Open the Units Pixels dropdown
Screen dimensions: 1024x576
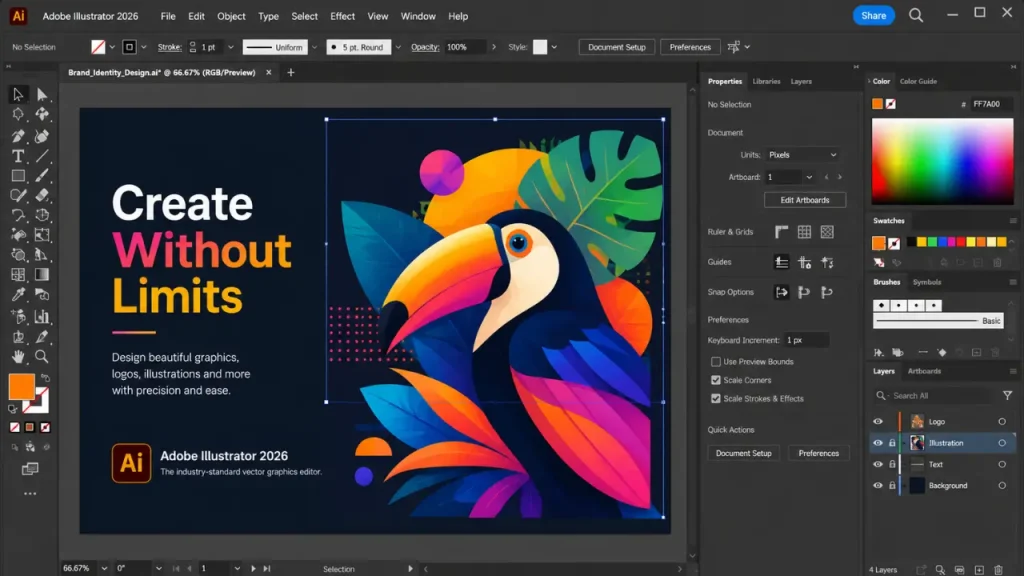coord(802,155)
